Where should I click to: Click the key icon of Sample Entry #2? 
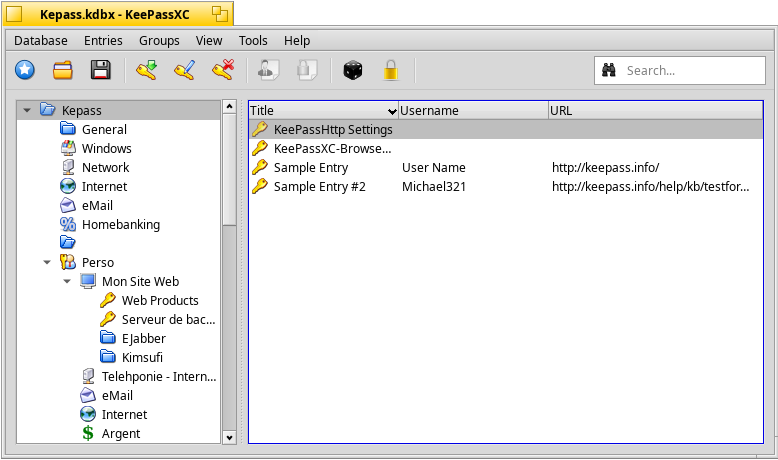(259, 186)
